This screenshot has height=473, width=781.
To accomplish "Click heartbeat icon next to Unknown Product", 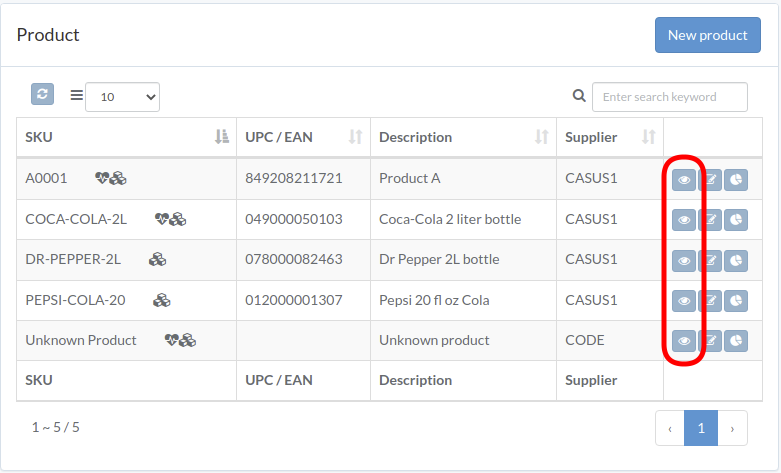I will (x=172, y=340).
